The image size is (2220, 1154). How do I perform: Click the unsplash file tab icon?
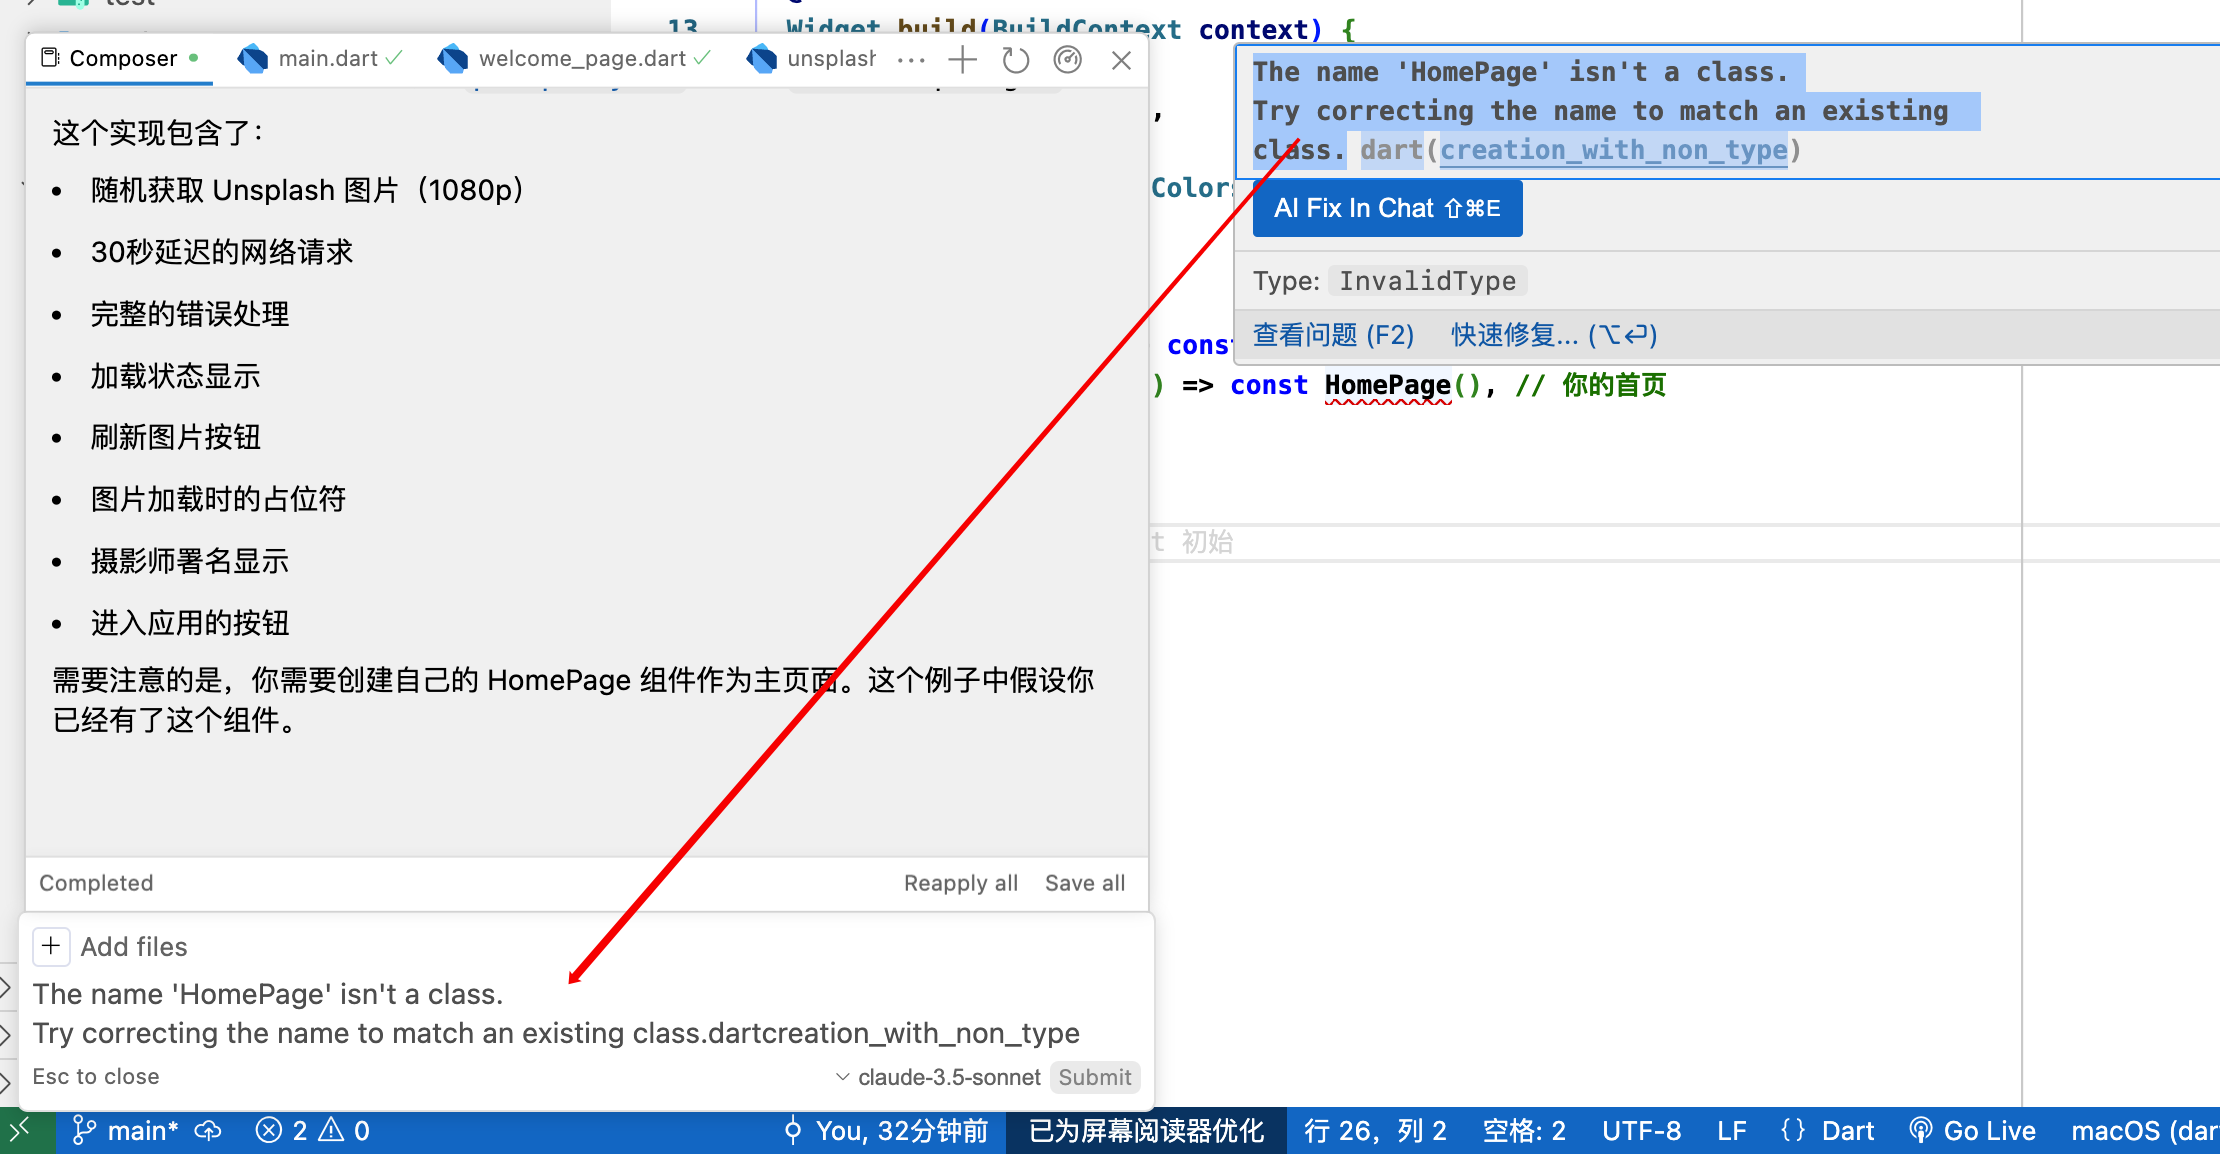coord(759,59)
